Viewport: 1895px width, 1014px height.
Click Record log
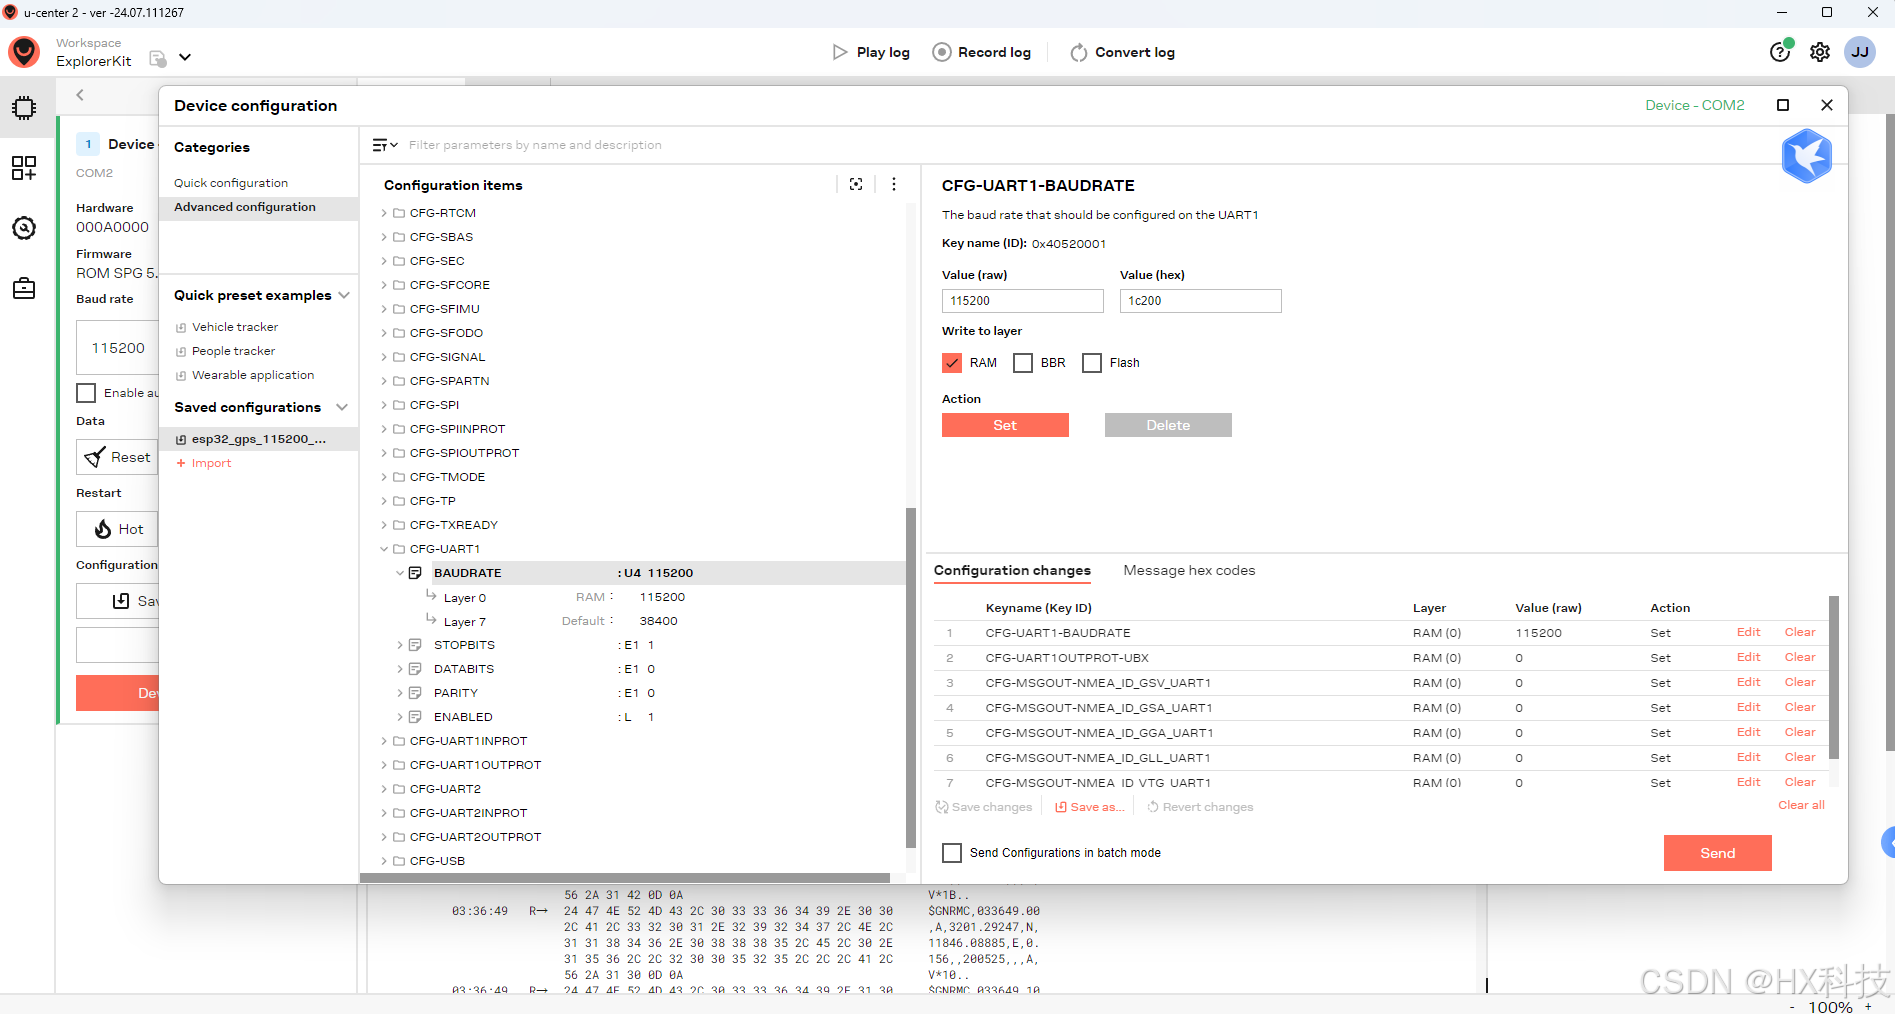click(982, 52)
